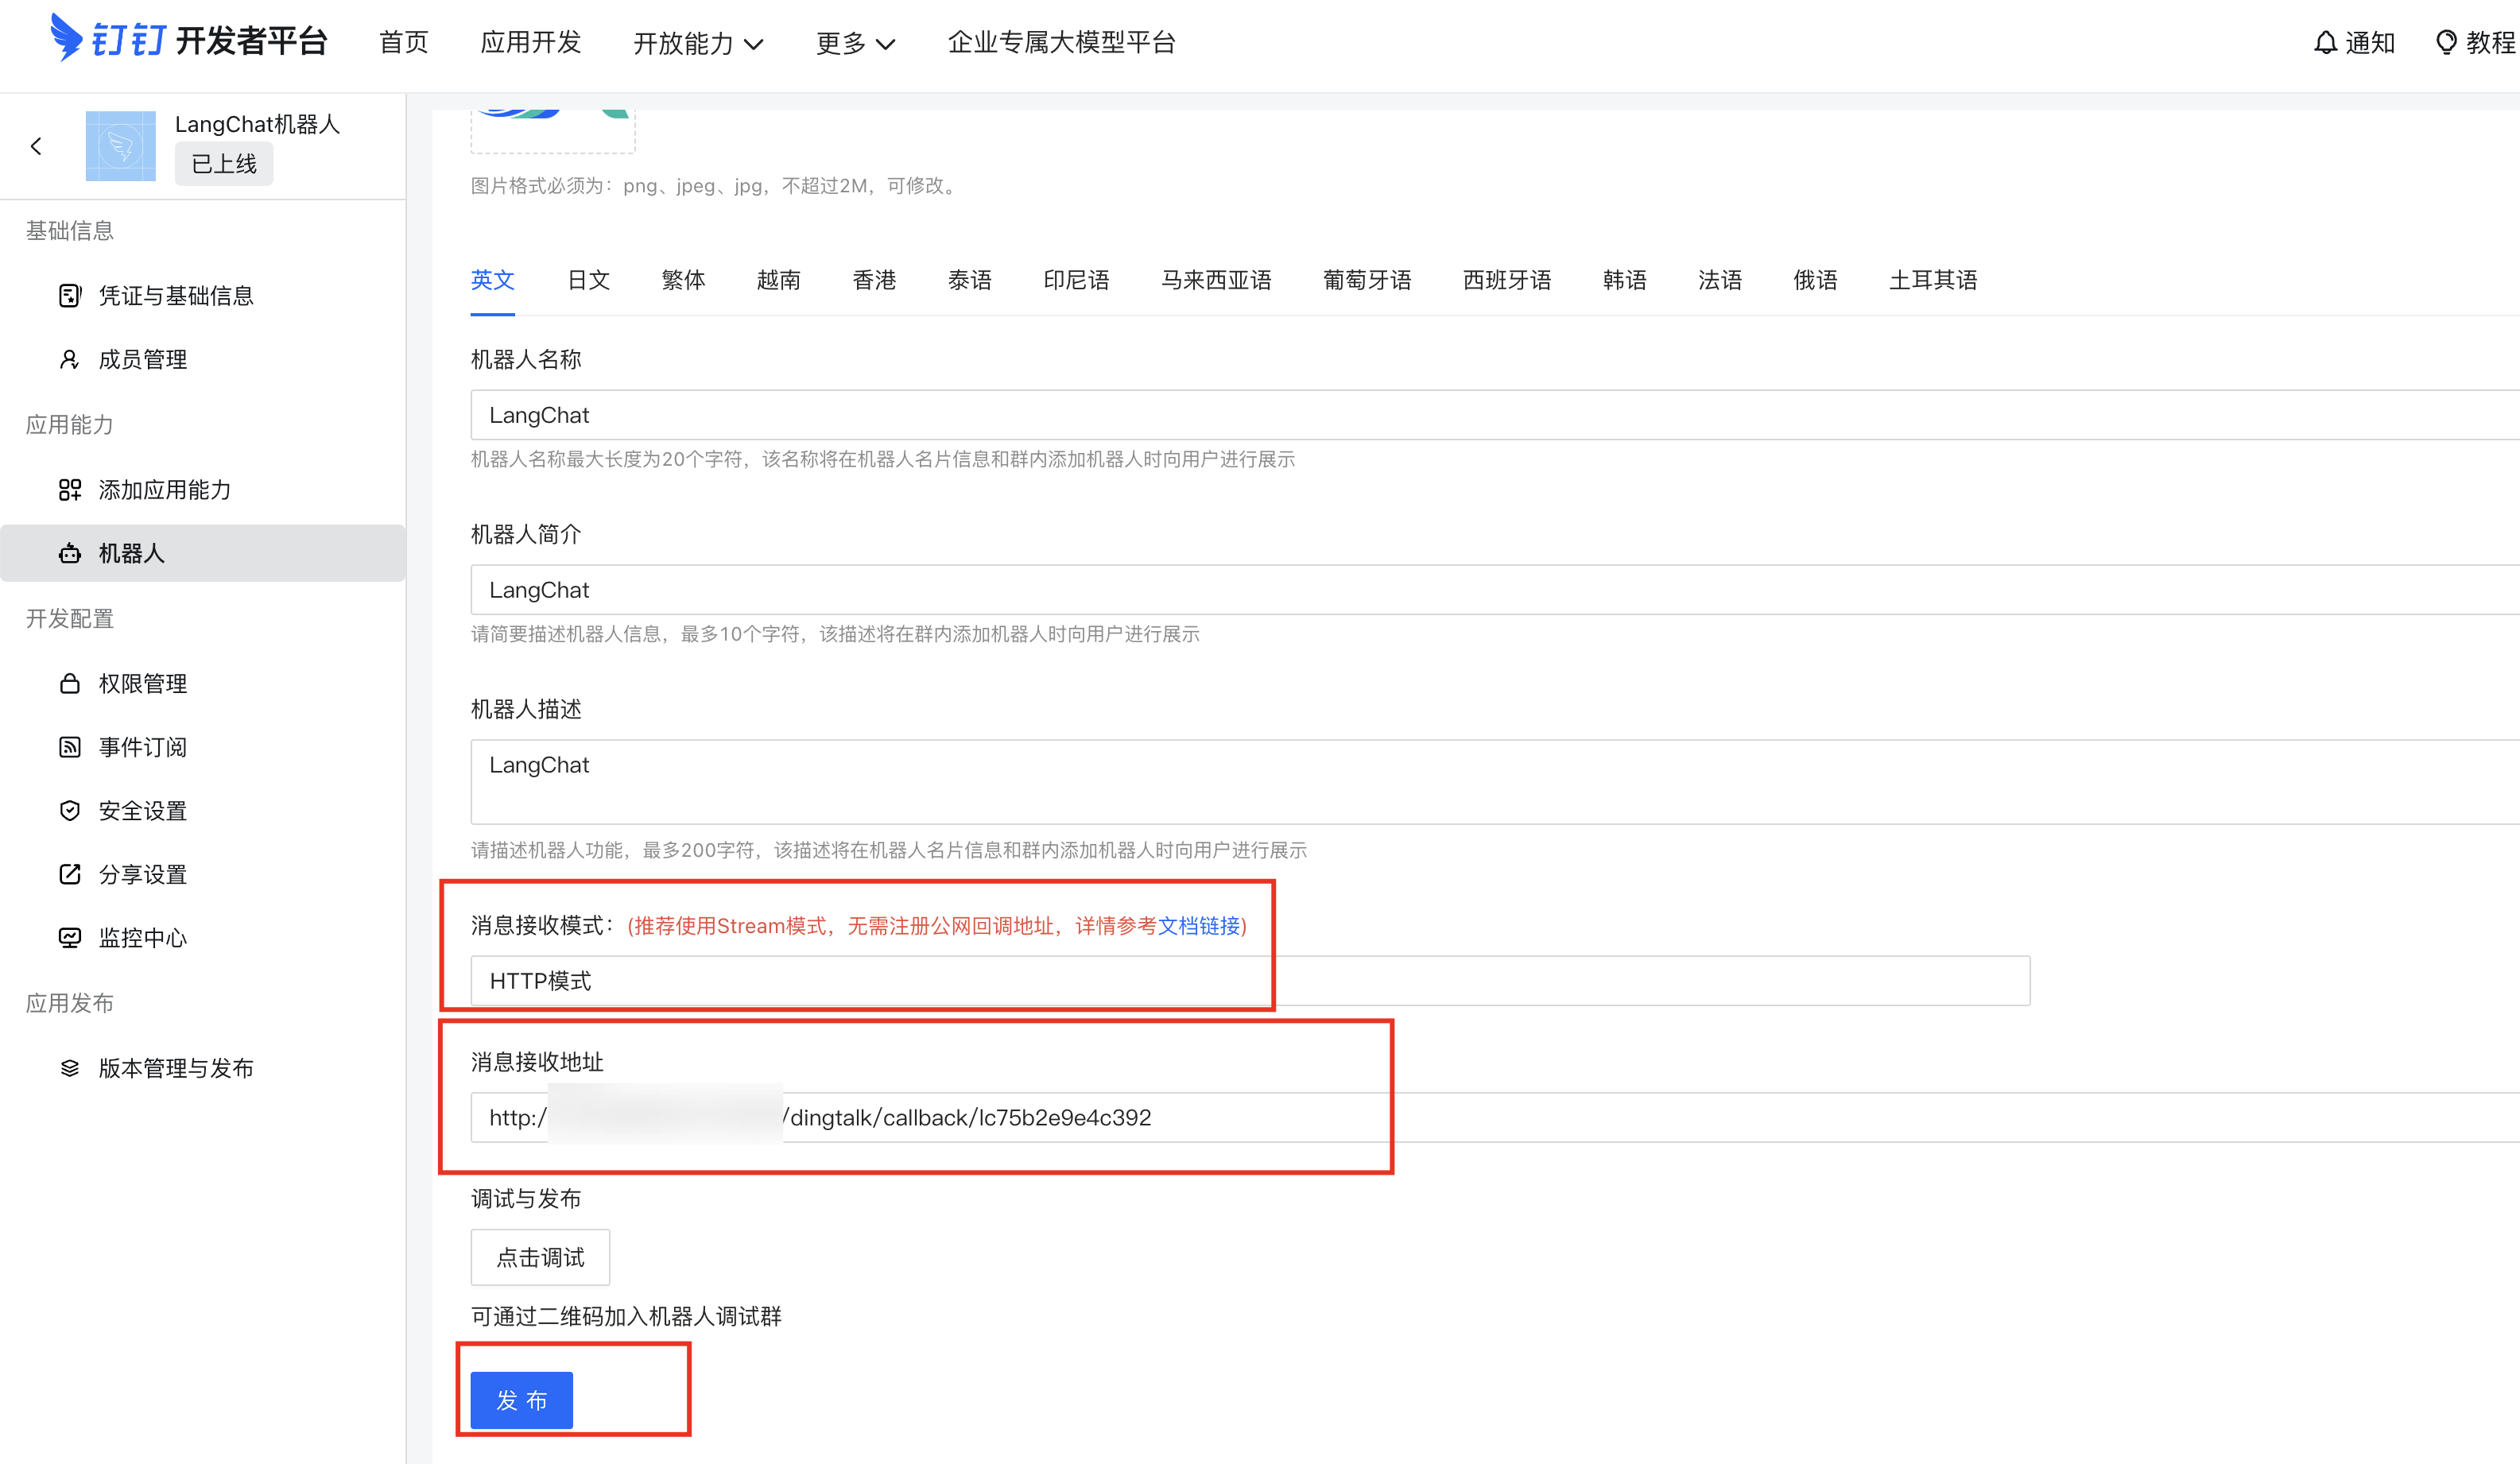The width and height of the screenshot is (2520, 1464).
Task: Open 监控中心 via its monitor icon
Action: click(x=69, y=937)
